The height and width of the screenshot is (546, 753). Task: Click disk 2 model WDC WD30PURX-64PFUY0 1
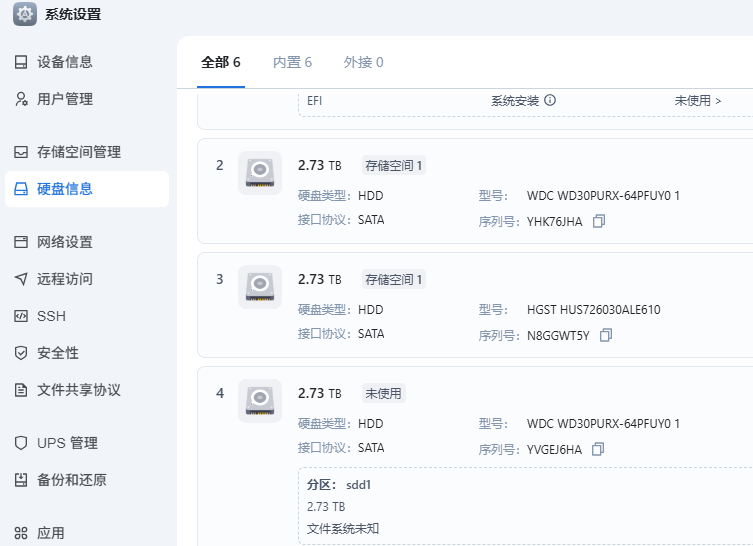pyautogui.click(x=603, y=196)
